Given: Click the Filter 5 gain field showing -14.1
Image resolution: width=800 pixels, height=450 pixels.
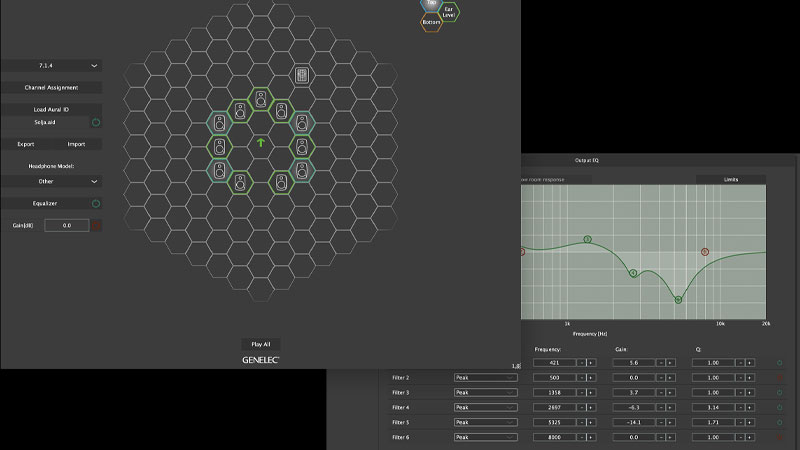Looking at the screenshot, I should point(634,422).
